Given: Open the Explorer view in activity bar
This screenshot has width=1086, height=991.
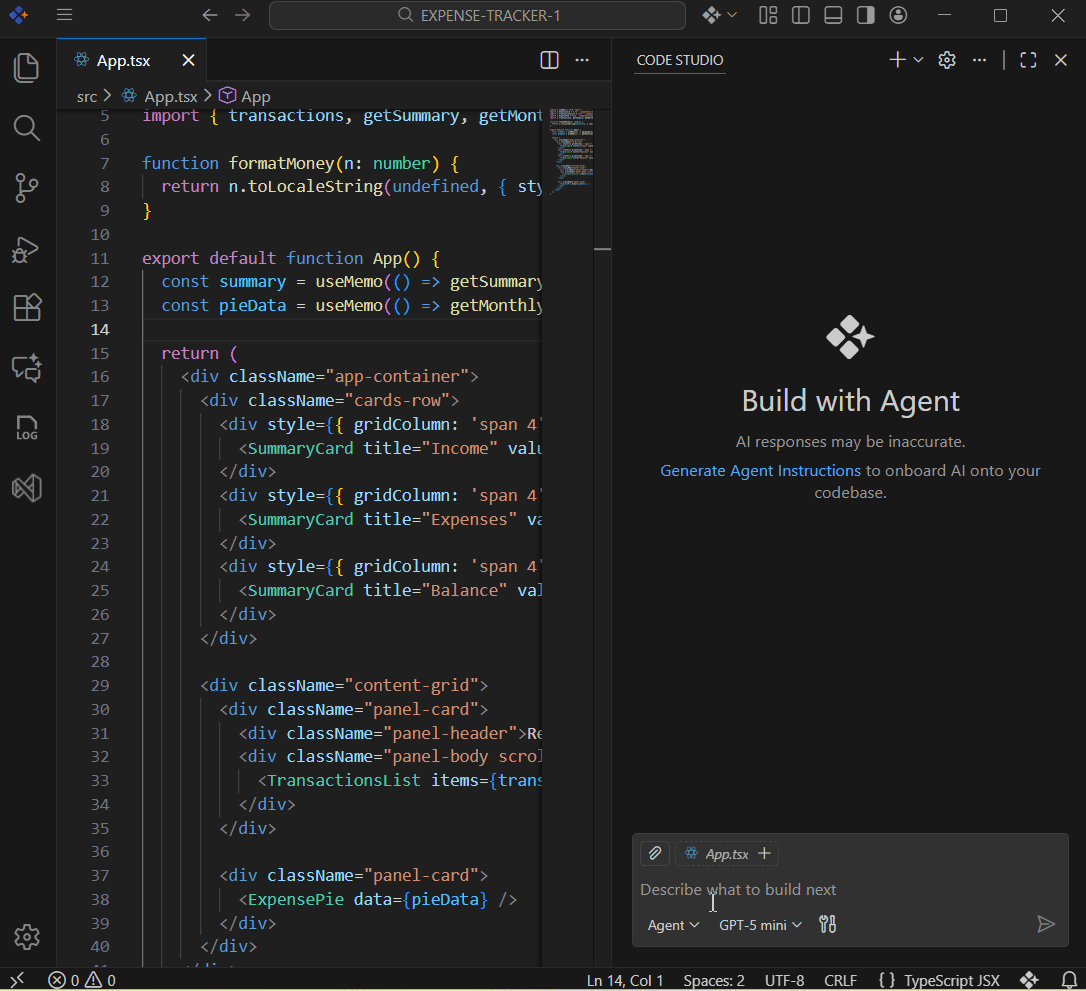Looking at the screenshot, I should [x=27, y=68].
